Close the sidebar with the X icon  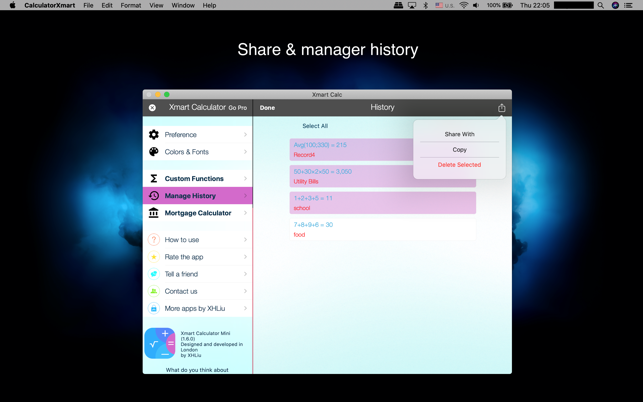pyautogui.click(x=152, y=107)
